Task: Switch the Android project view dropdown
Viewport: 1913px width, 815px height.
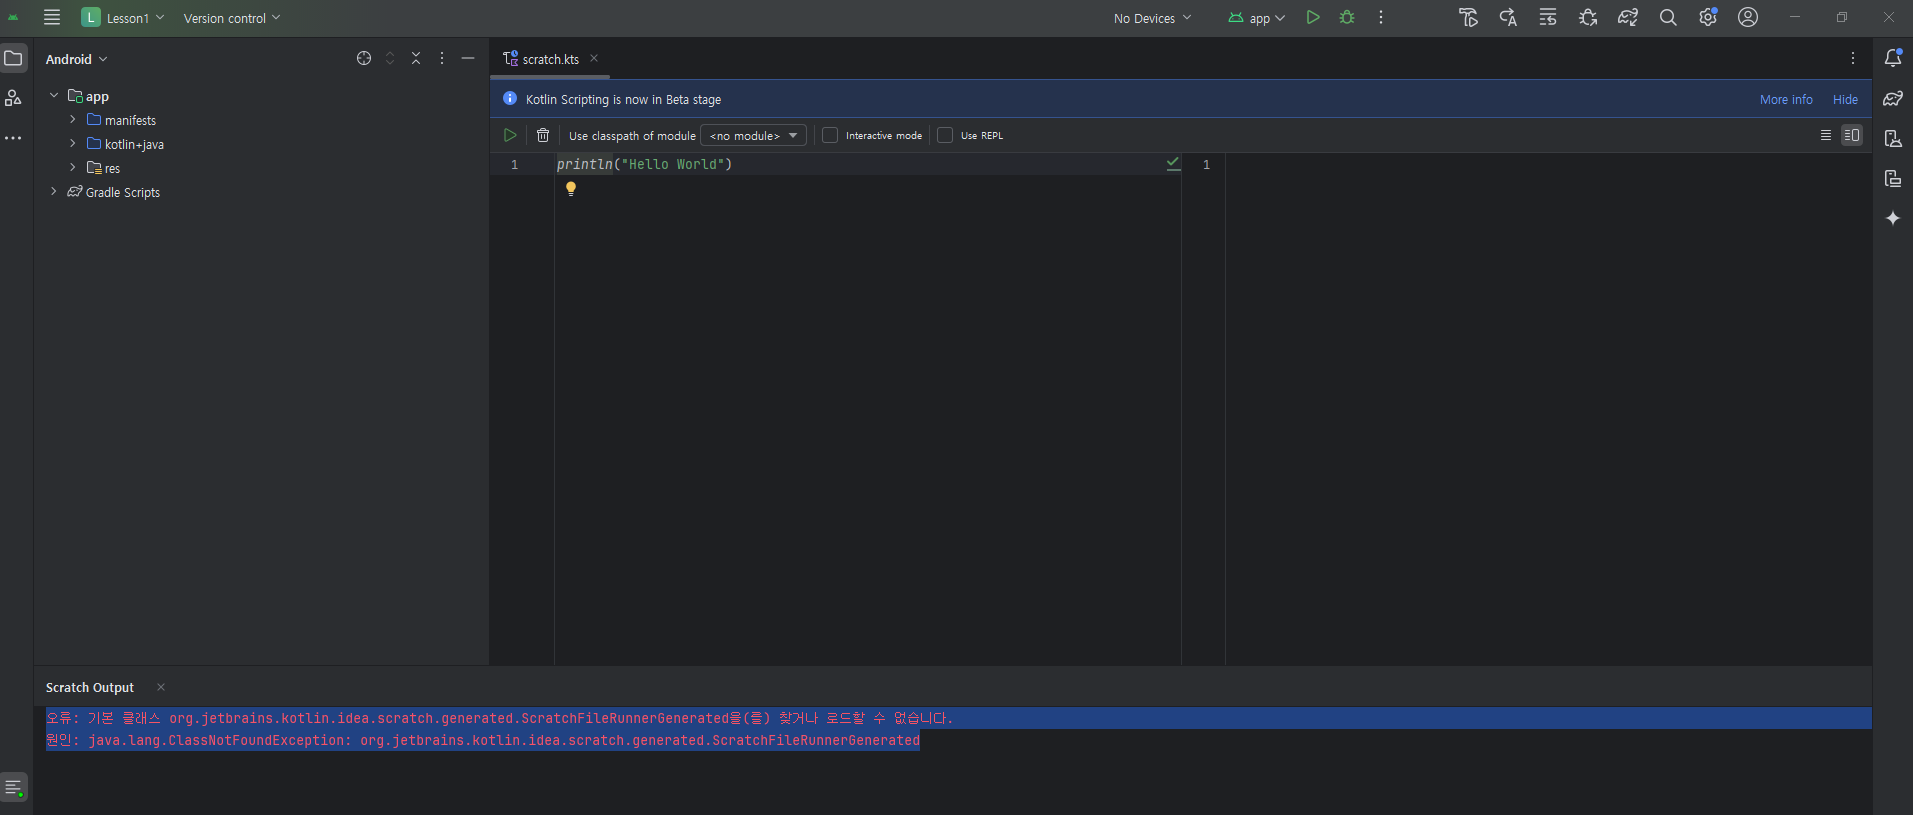Action: click(76, 59)
